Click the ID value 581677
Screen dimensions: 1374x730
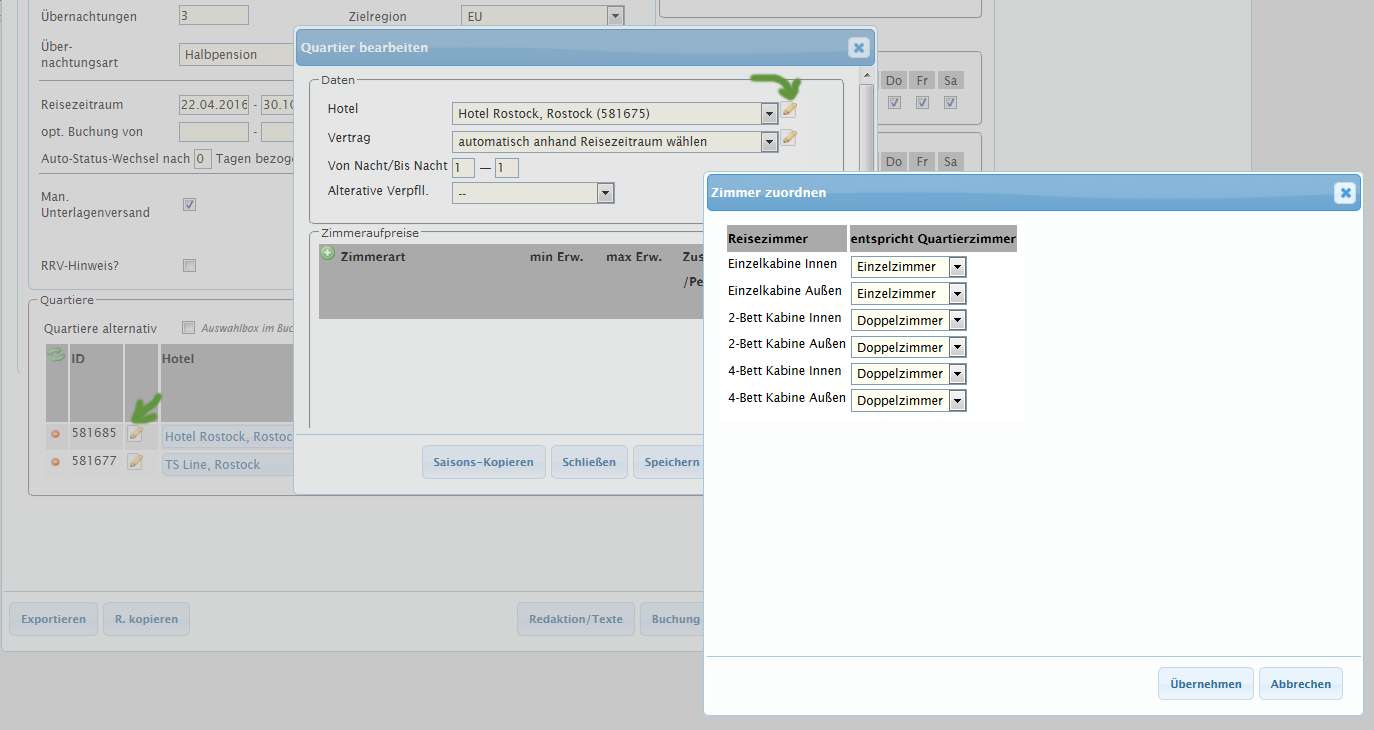[94, 461]
